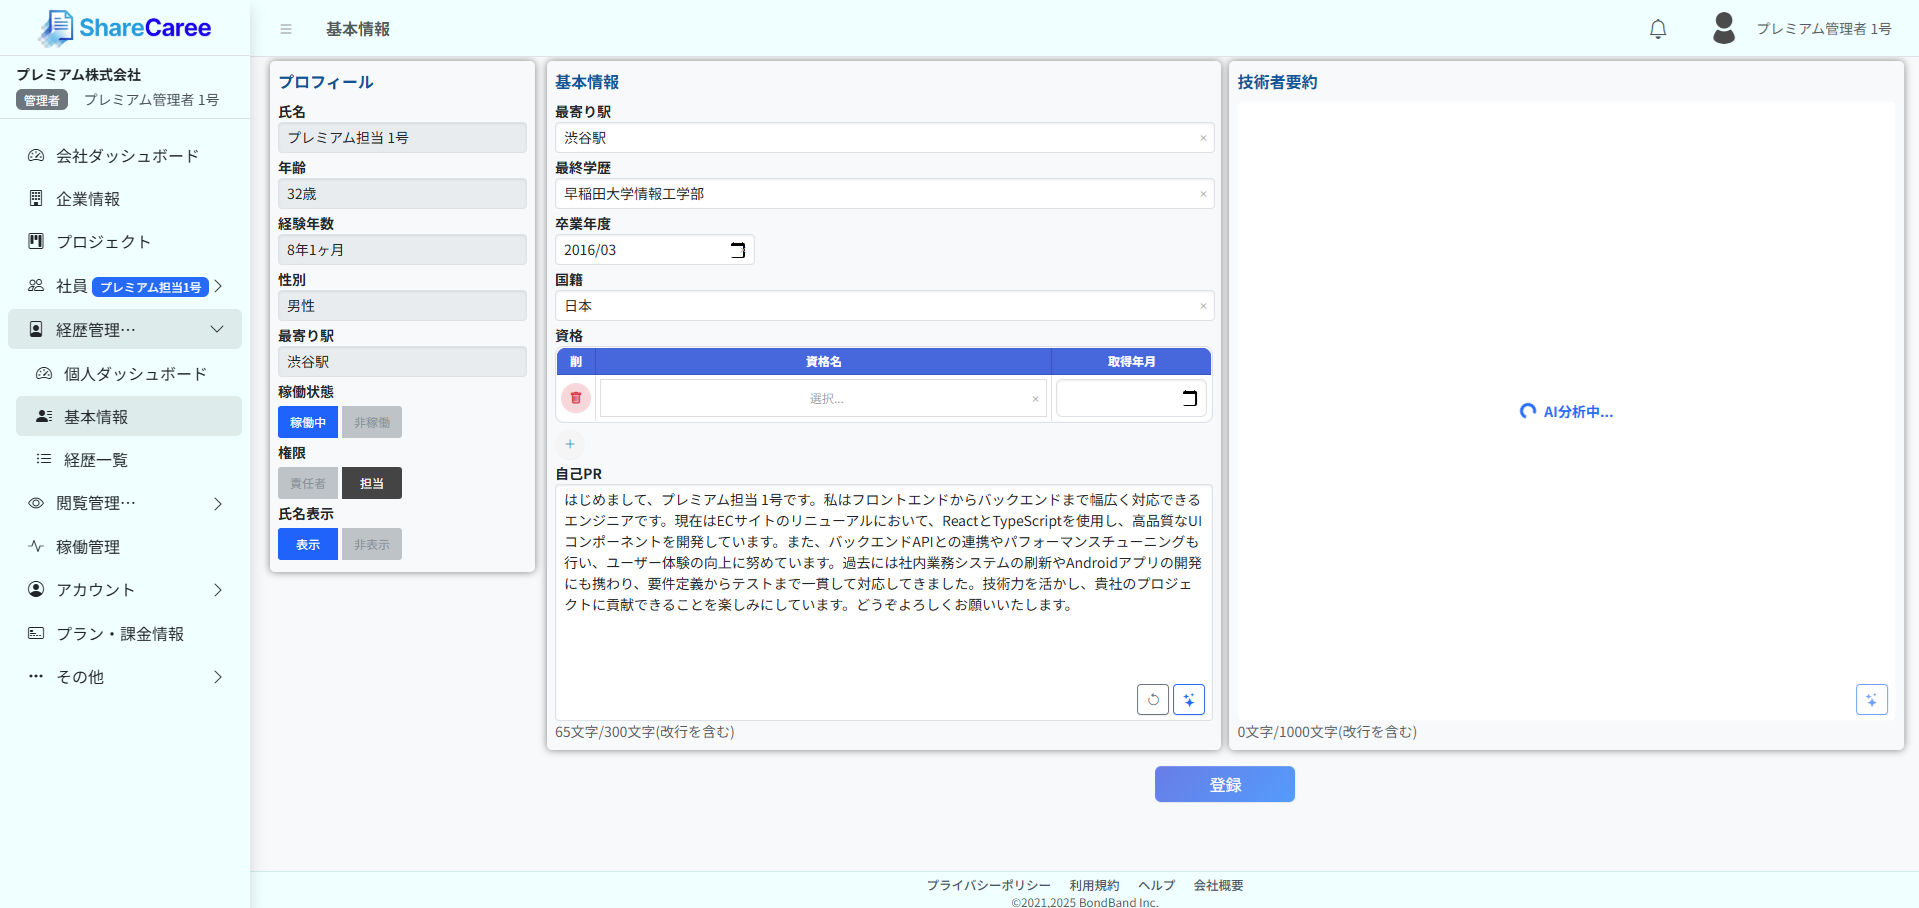
Task: Open プラン・課金情報 in the sidebar
Action: [125, 634]
